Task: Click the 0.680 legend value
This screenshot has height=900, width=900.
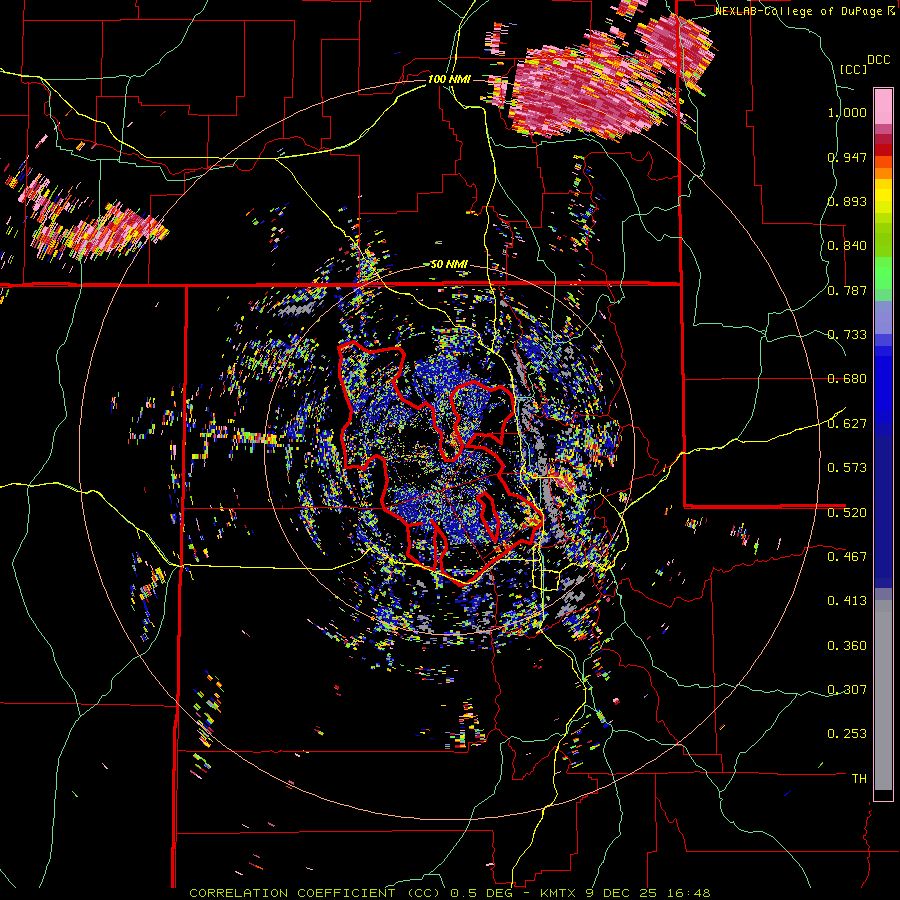Action: point(847,379)
